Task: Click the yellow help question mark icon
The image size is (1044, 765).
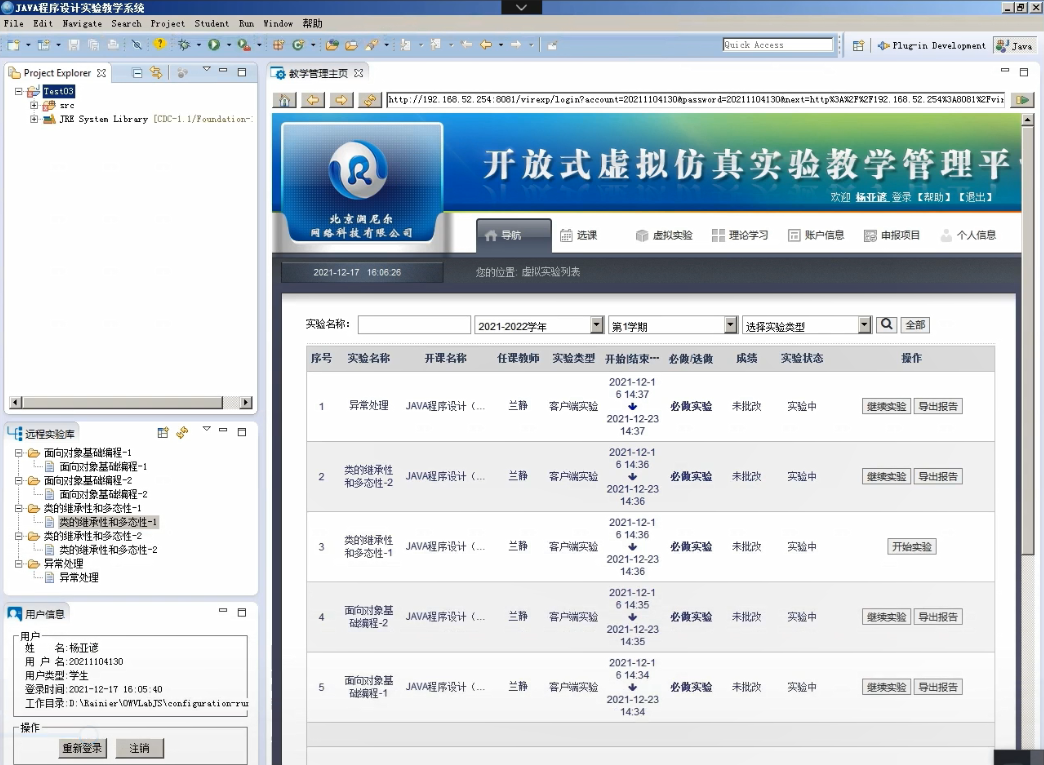Action: click(x=159, y=45)
